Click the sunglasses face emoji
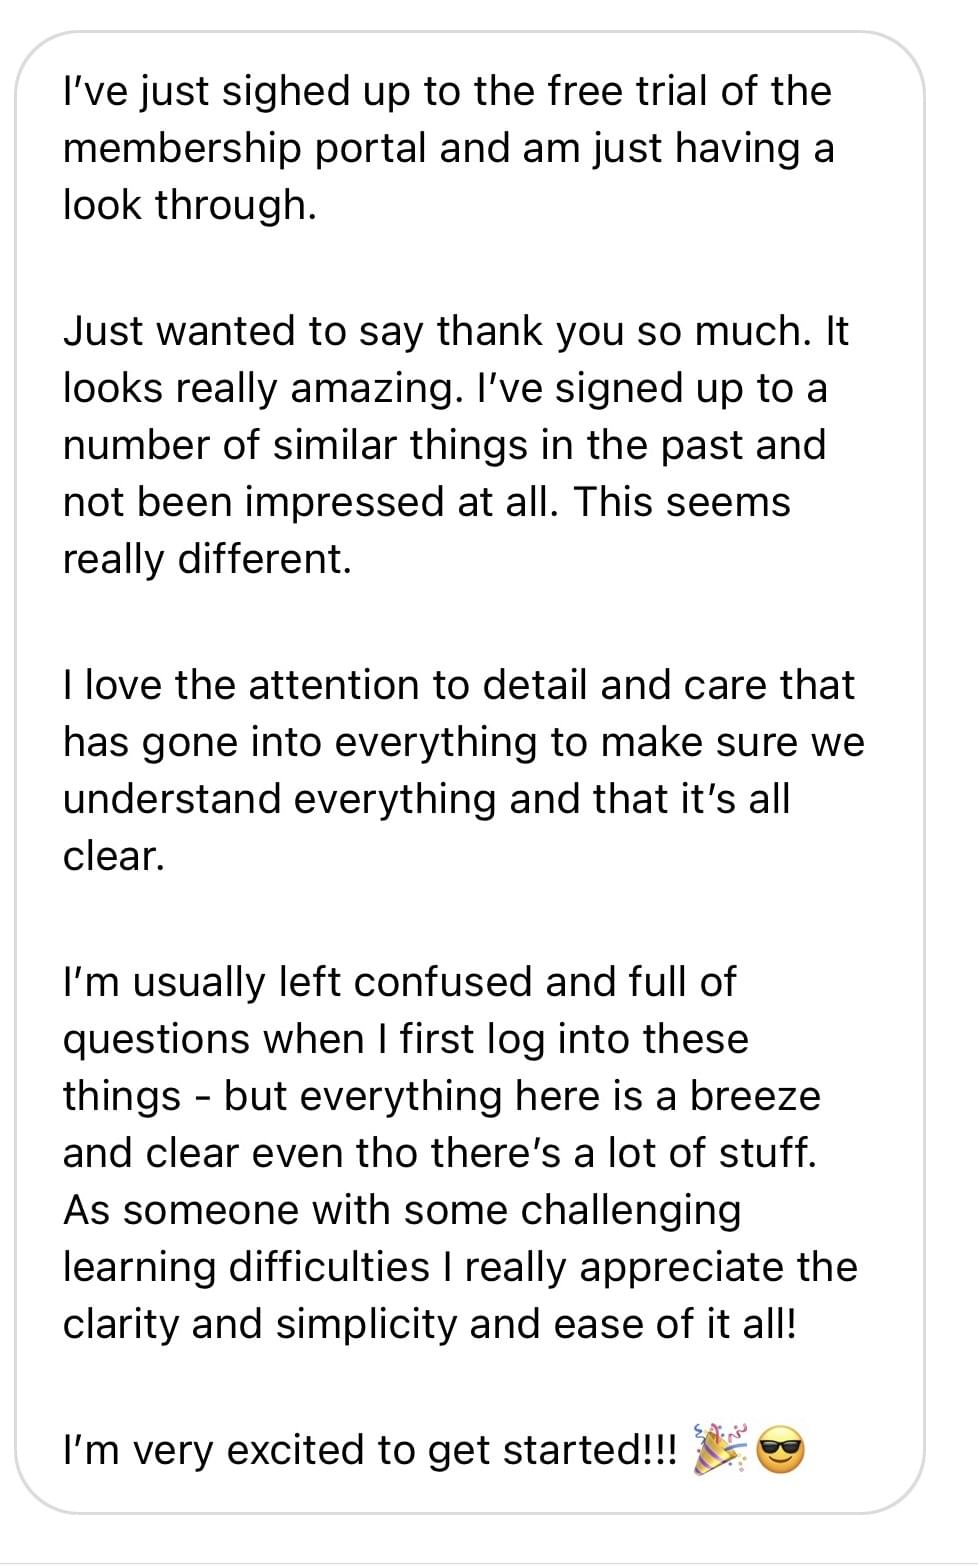 [x=781, y=1450]
